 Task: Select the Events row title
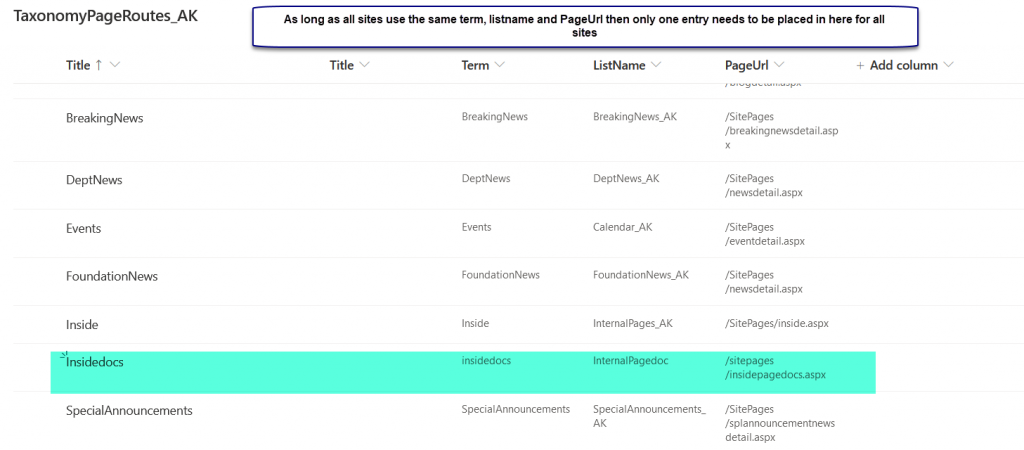pyautogui.click(x=83, y=228)
